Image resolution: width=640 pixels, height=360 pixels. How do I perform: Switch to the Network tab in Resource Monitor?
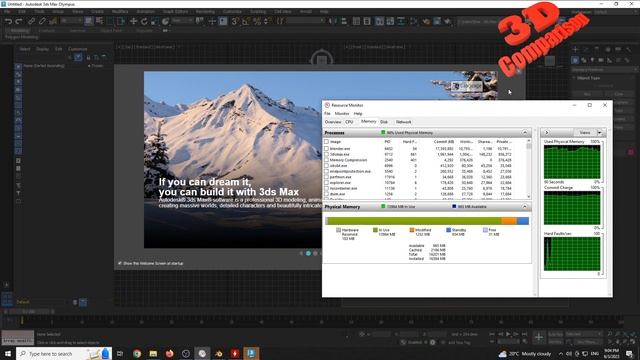404,122
